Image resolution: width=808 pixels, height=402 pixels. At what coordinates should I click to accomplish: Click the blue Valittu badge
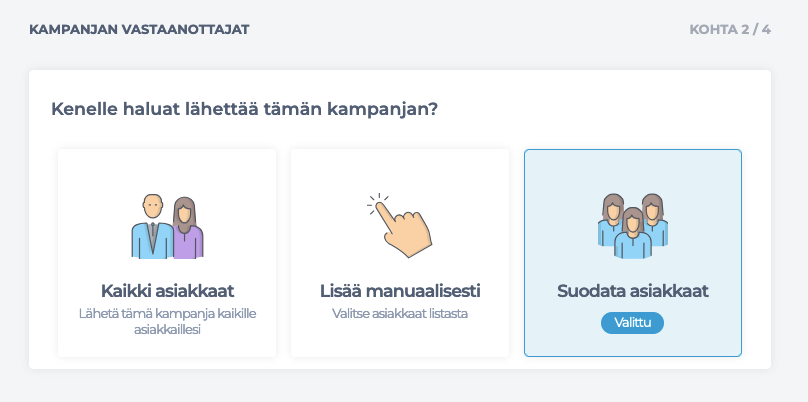tap(632, 323)
